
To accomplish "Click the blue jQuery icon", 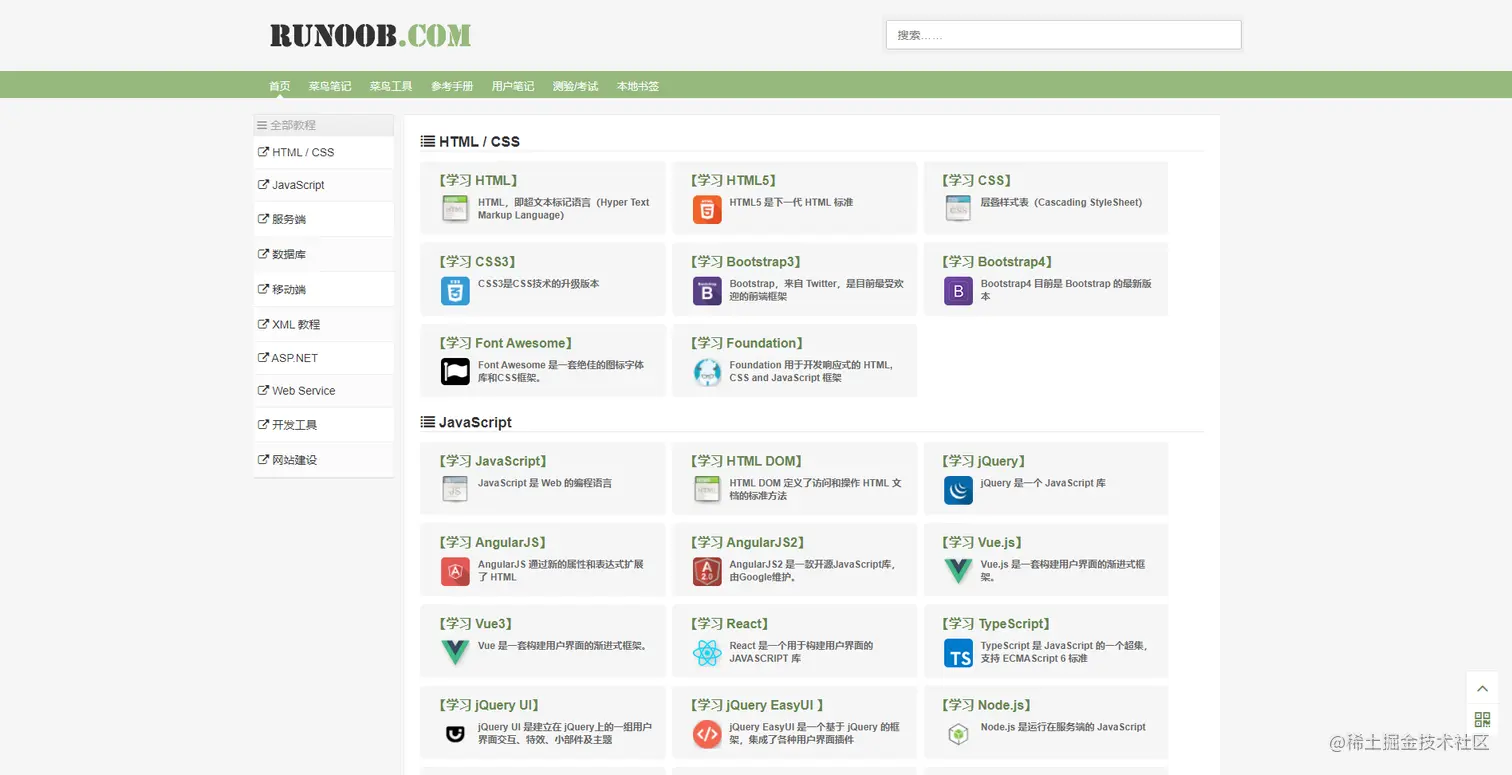I will 958,490.
